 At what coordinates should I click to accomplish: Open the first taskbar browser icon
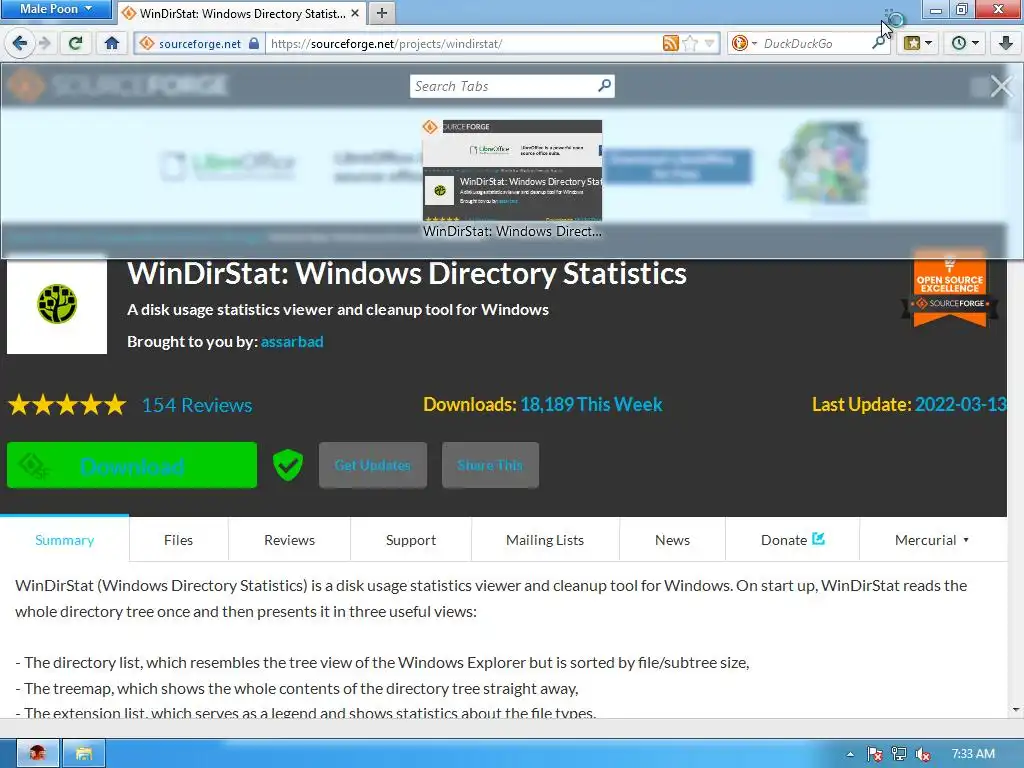pos(38,754)
